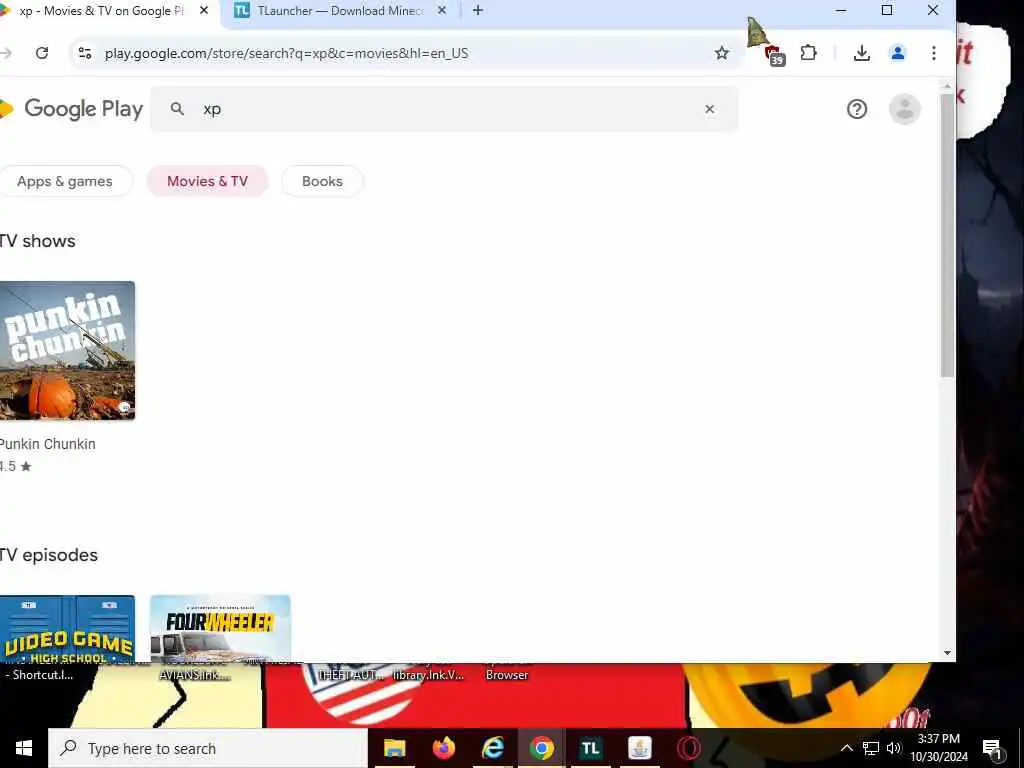Click the Google Play logo
Screen dimensions: 1024x768
point(72,108)
